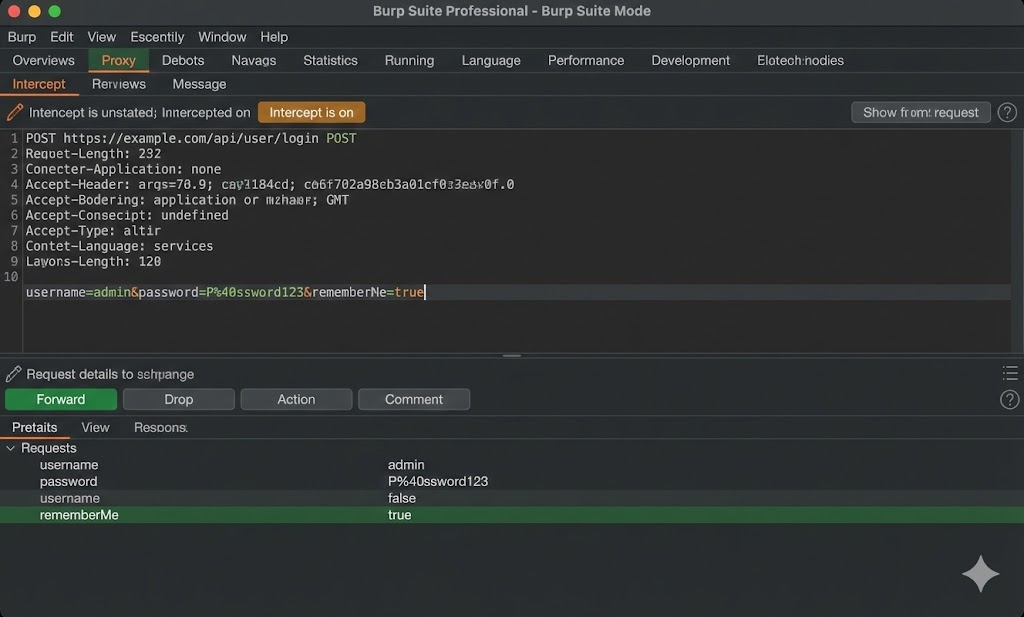1024x617 pixels.
Task: Click the pencil icon next to Request details
Action: click(x=13, y=372)
